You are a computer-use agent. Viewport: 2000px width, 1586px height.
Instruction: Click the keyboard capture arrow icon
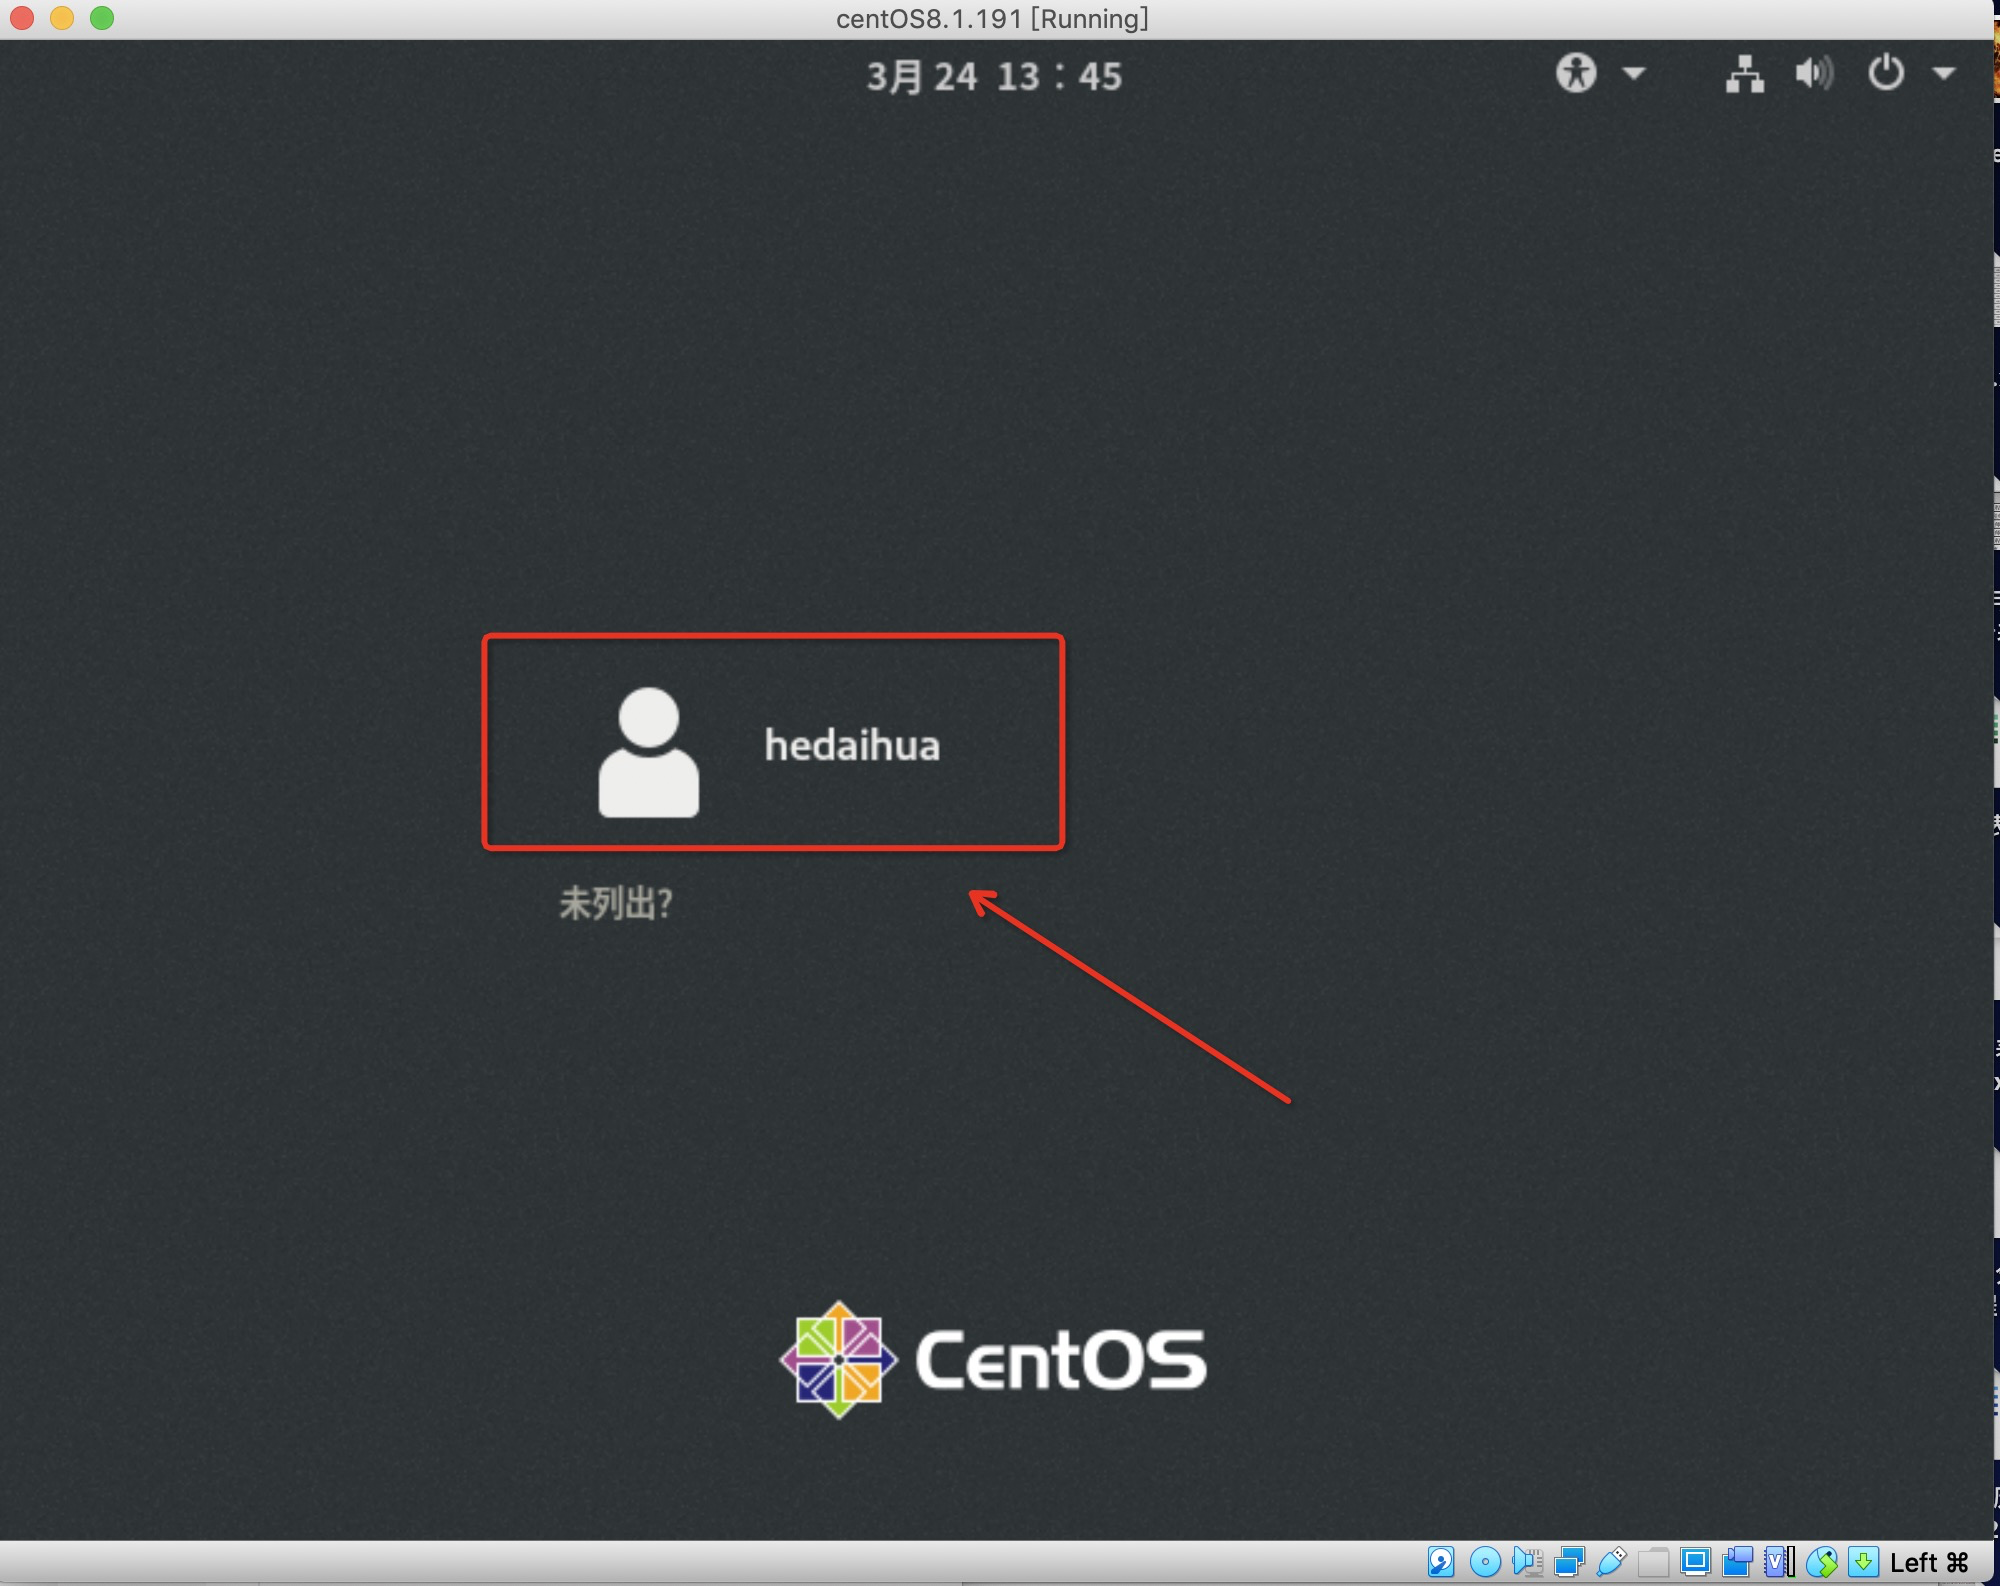[x=1863, y=1561]
